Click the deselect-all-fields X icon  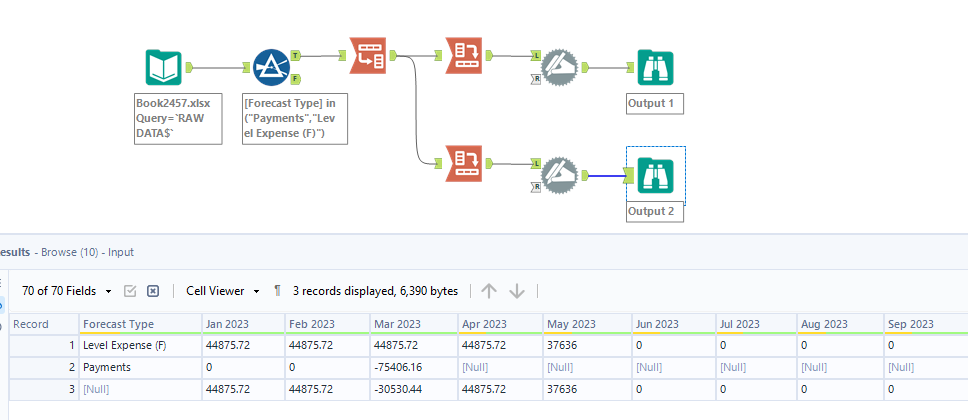(x=153, y=291)
